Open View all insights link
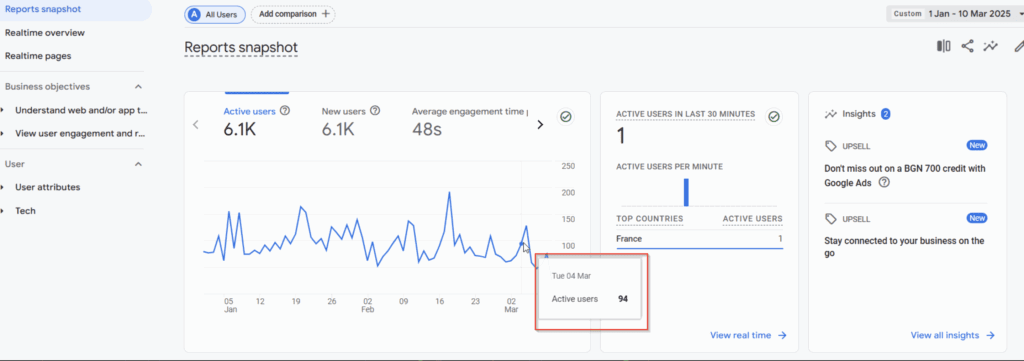 [x=953, y=336]
